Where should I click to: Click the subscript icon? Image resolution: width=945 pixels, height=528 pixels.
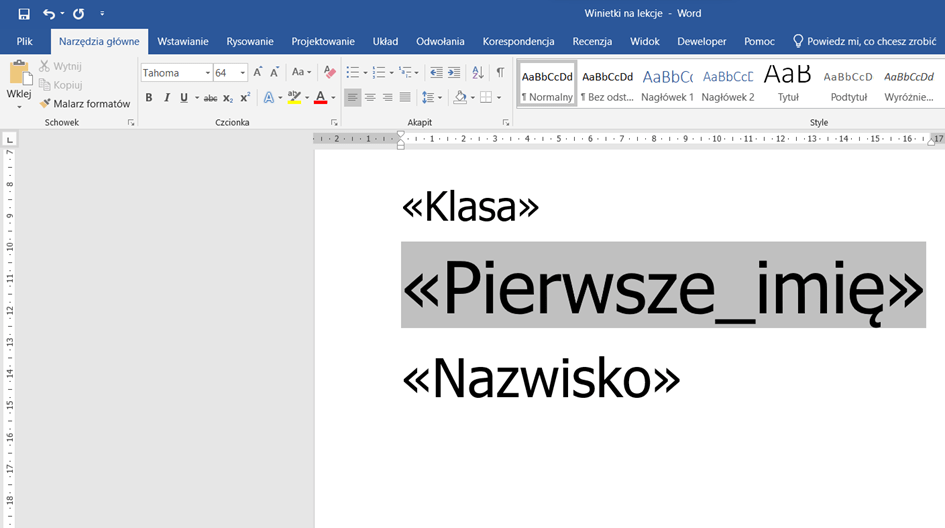coord(228,98)
